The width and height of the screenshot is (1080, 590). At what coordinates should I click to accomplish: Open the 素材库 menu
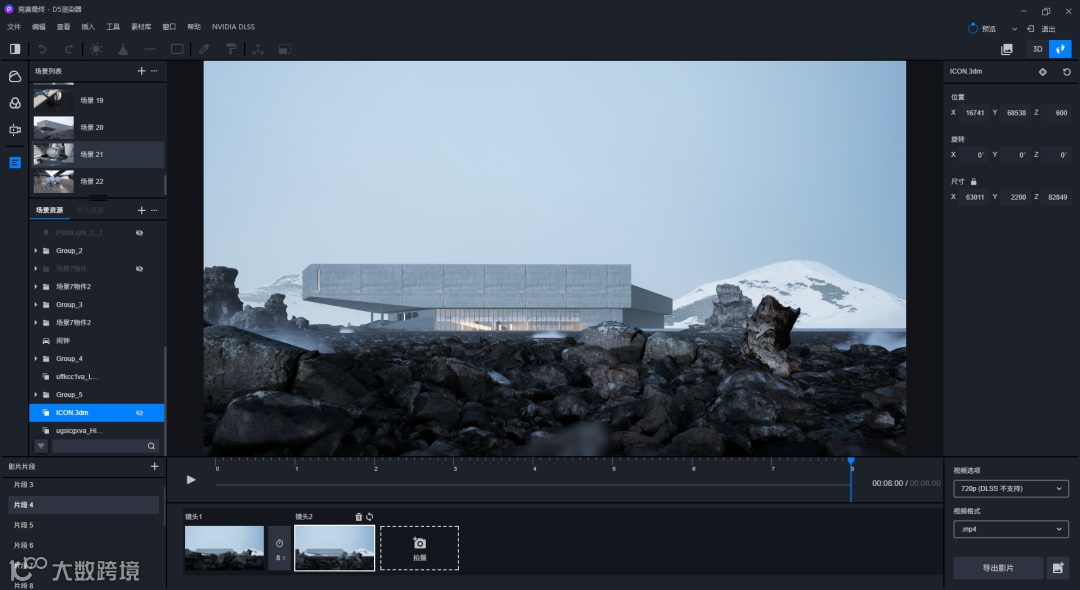pyautogui.click(x=141, y=27)
